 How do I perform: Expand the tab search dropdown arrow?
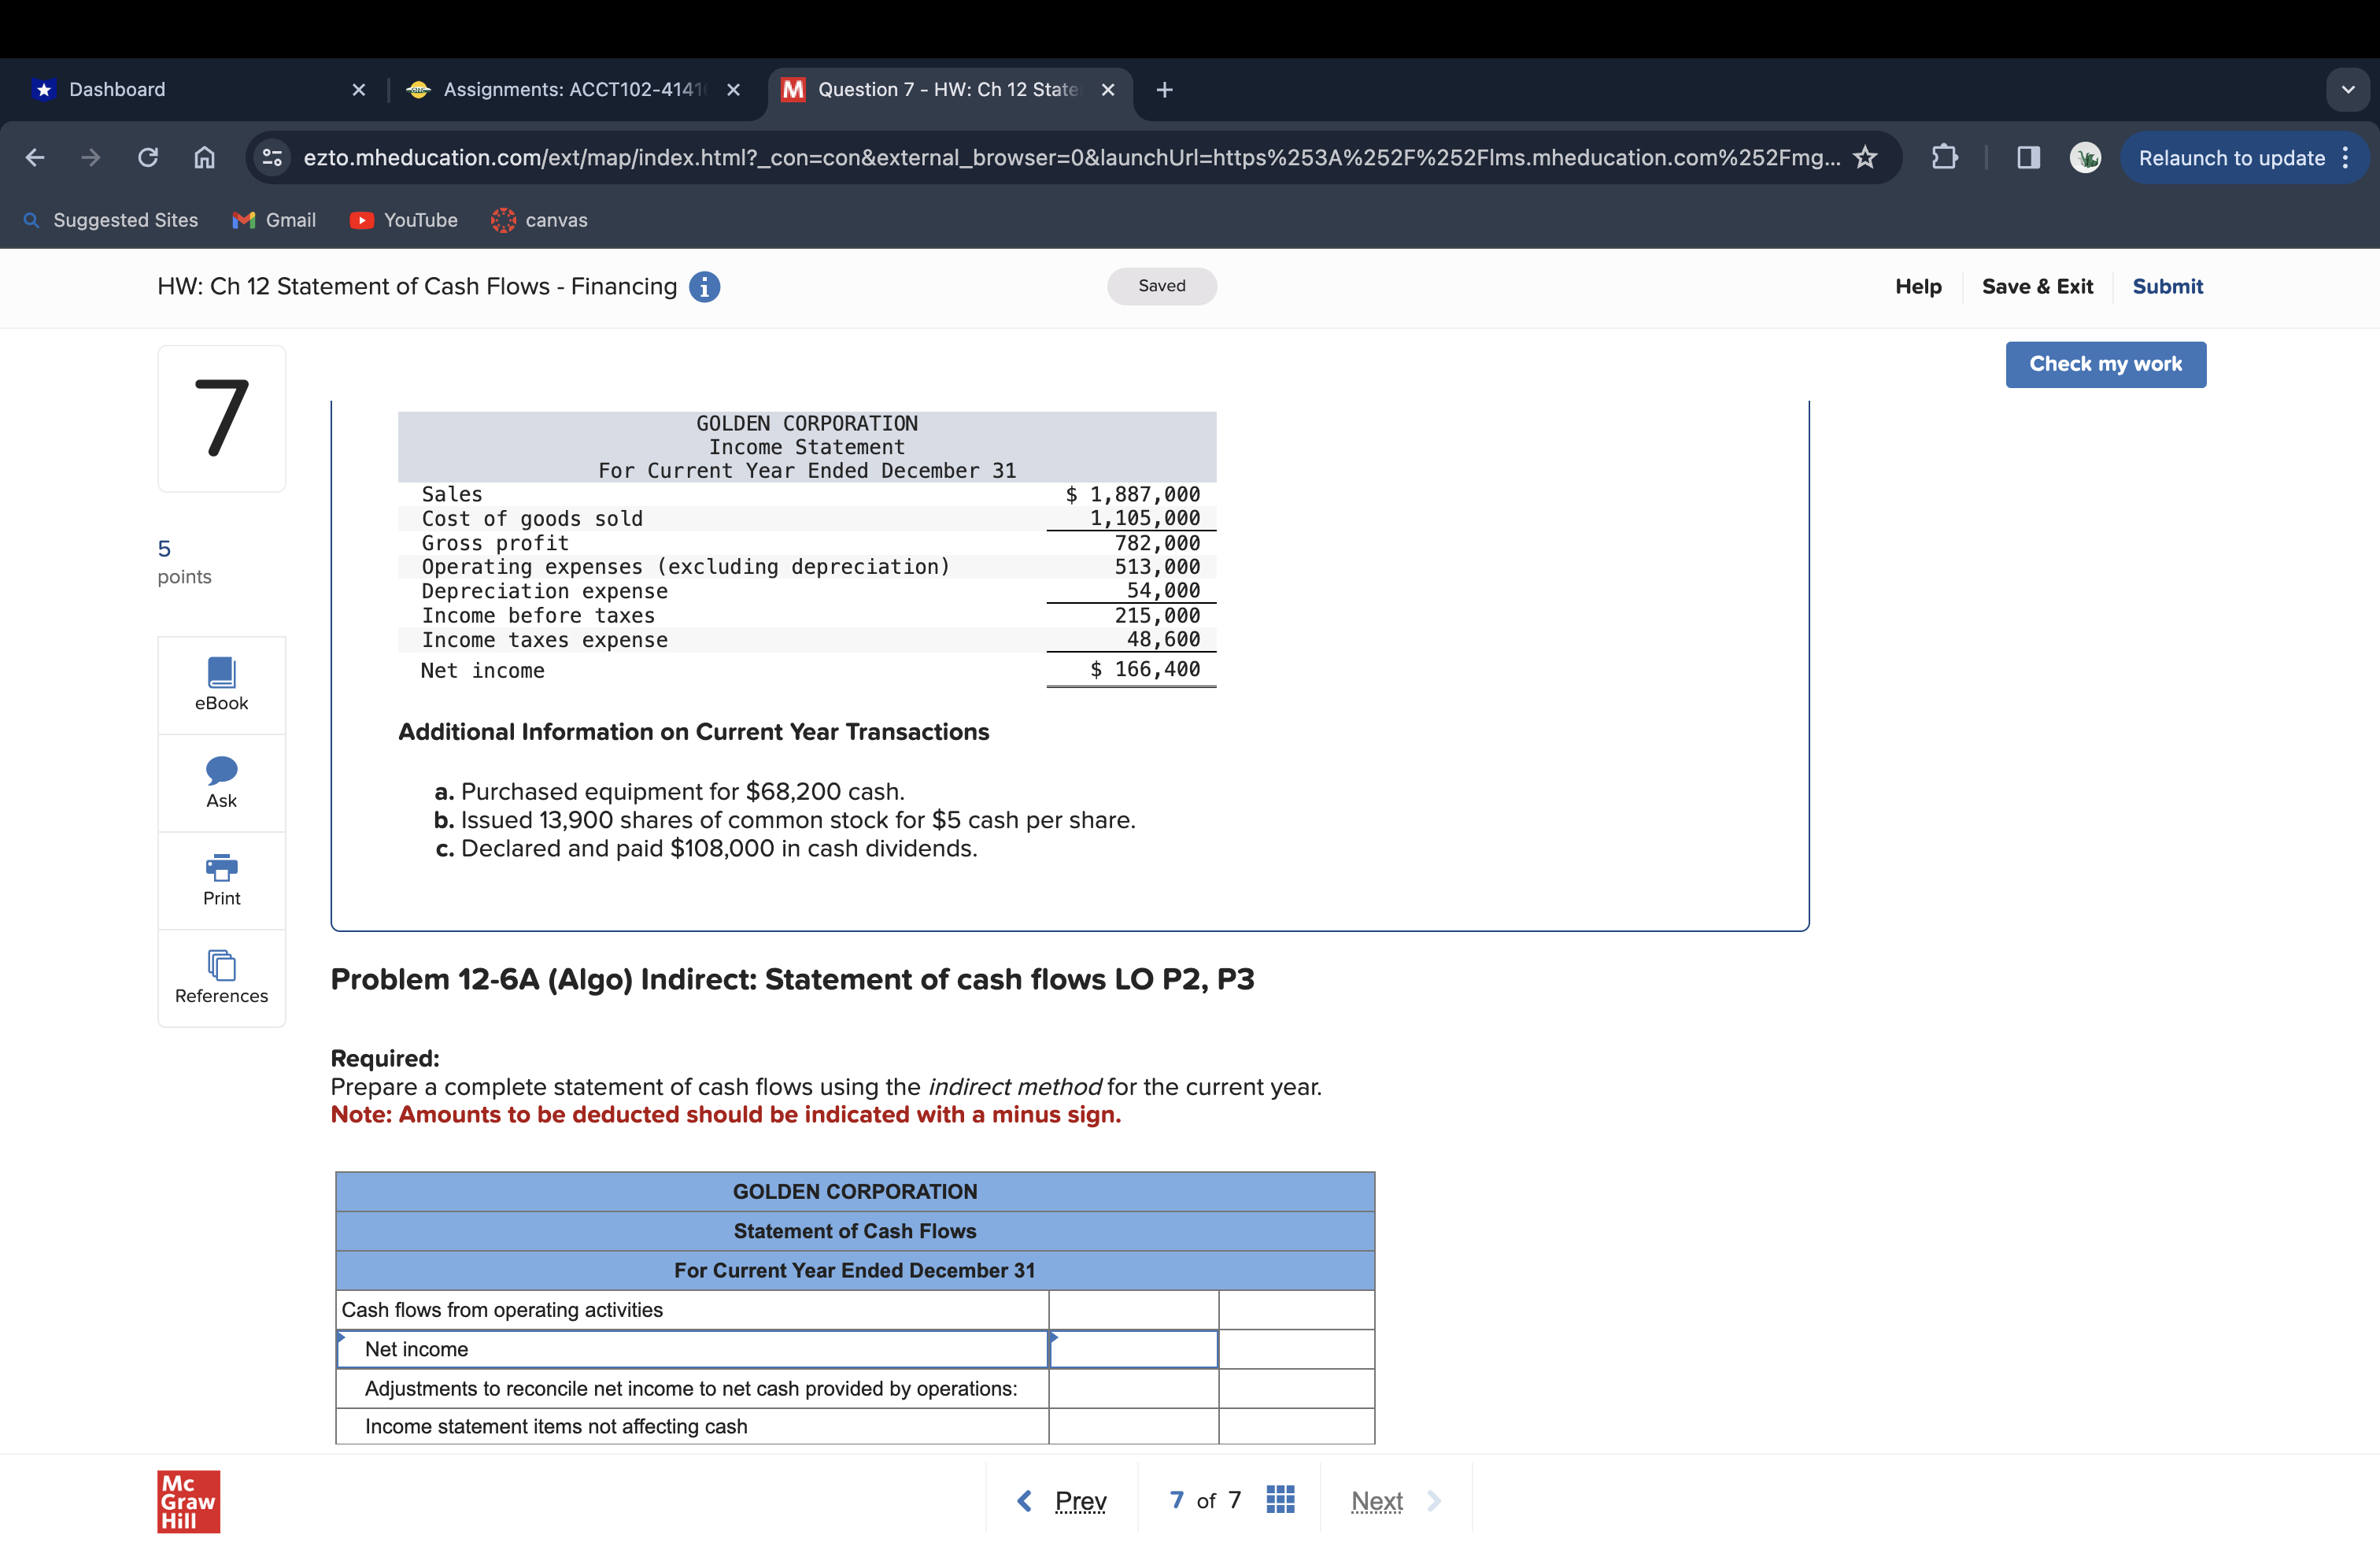coord(2347,90)
